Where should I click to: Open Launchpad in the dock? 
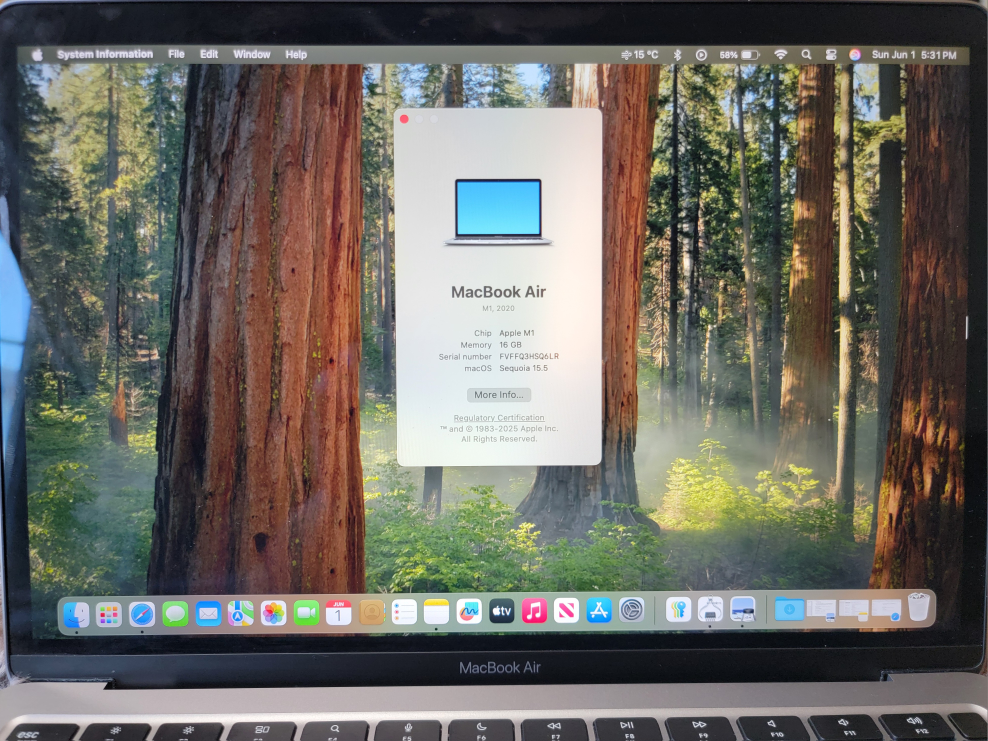pos(109,614)
